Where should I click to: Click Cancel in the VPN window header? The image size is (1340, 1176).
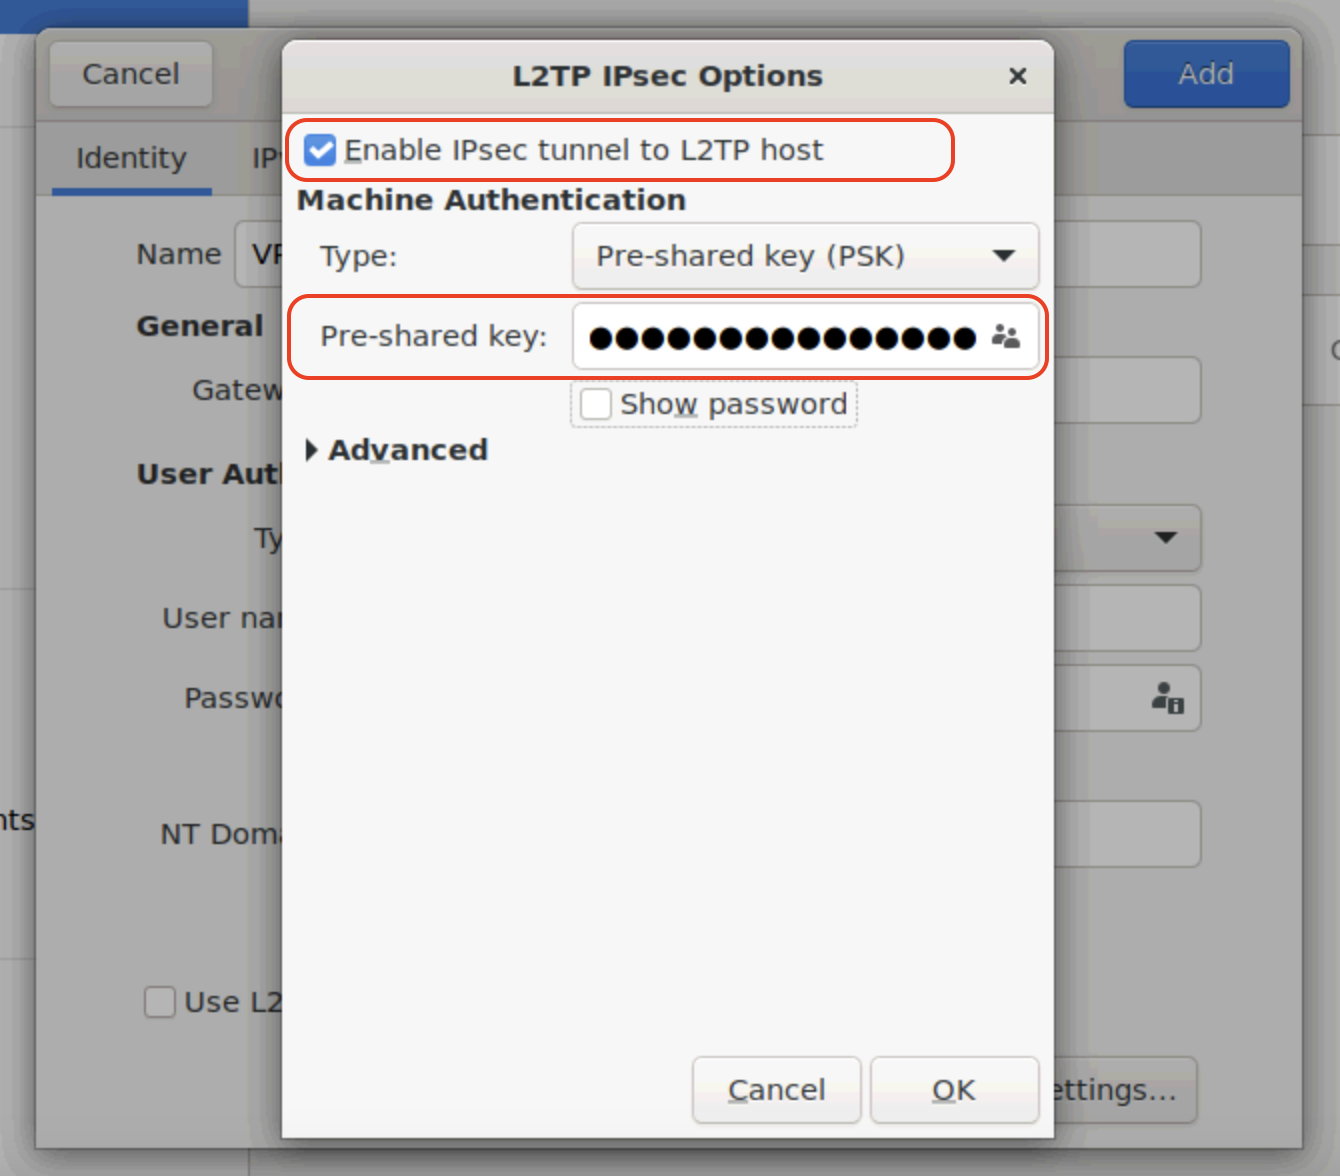click(131, 74)
